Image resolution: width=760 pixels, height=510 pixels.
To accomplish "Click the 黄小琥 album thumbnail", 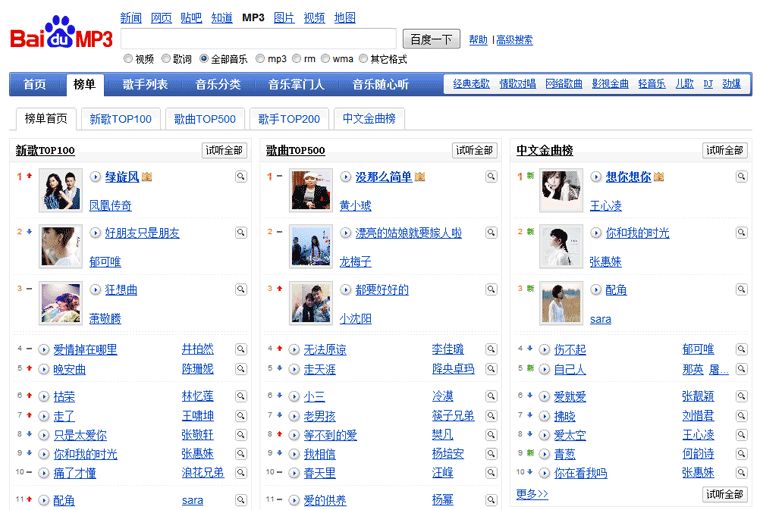I will (x=311, y=190).
